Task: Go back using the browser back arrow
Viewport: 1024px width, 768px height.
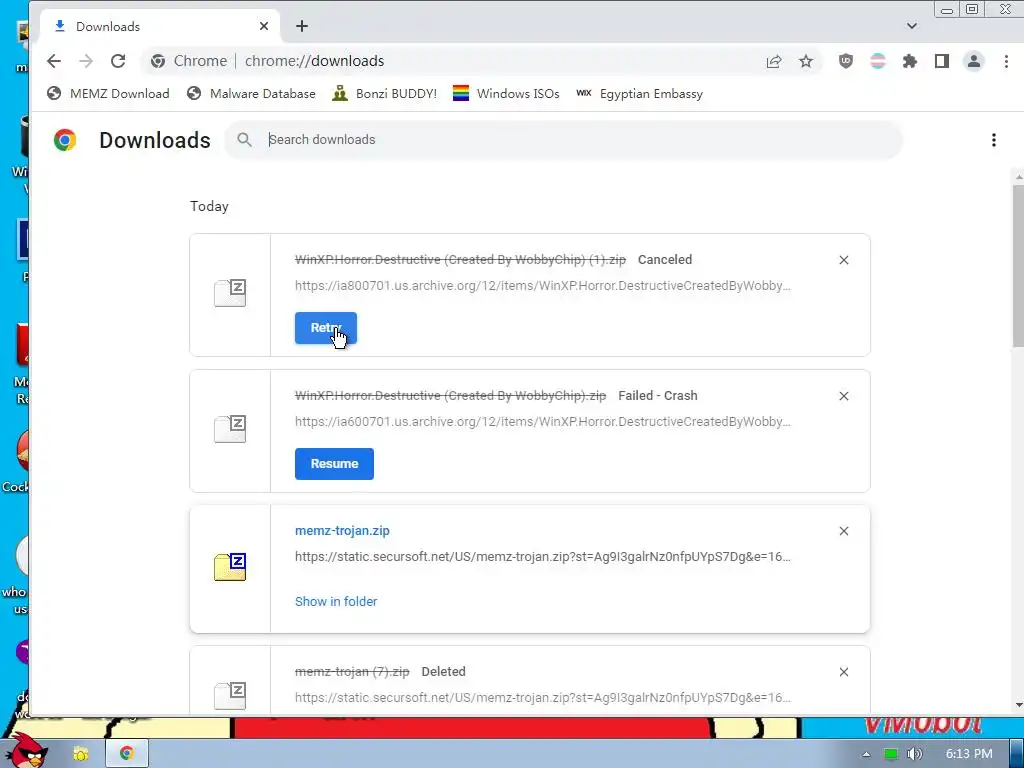Action: tap(54, 61)
